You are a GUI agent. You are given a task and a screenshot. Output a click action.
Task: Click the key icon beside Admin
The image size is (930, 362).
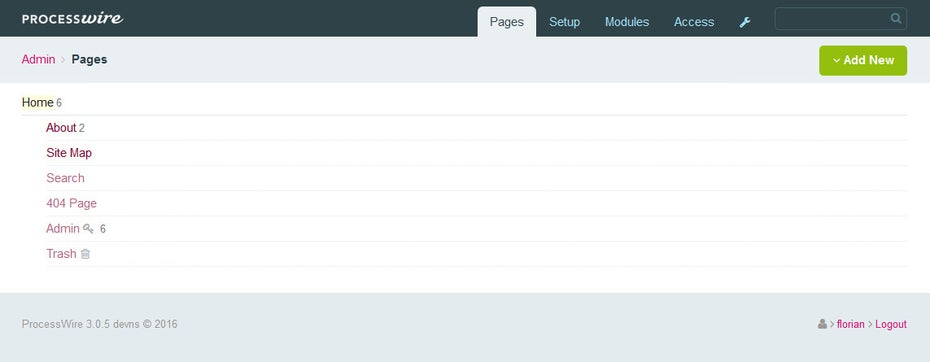tap(88, 228)
